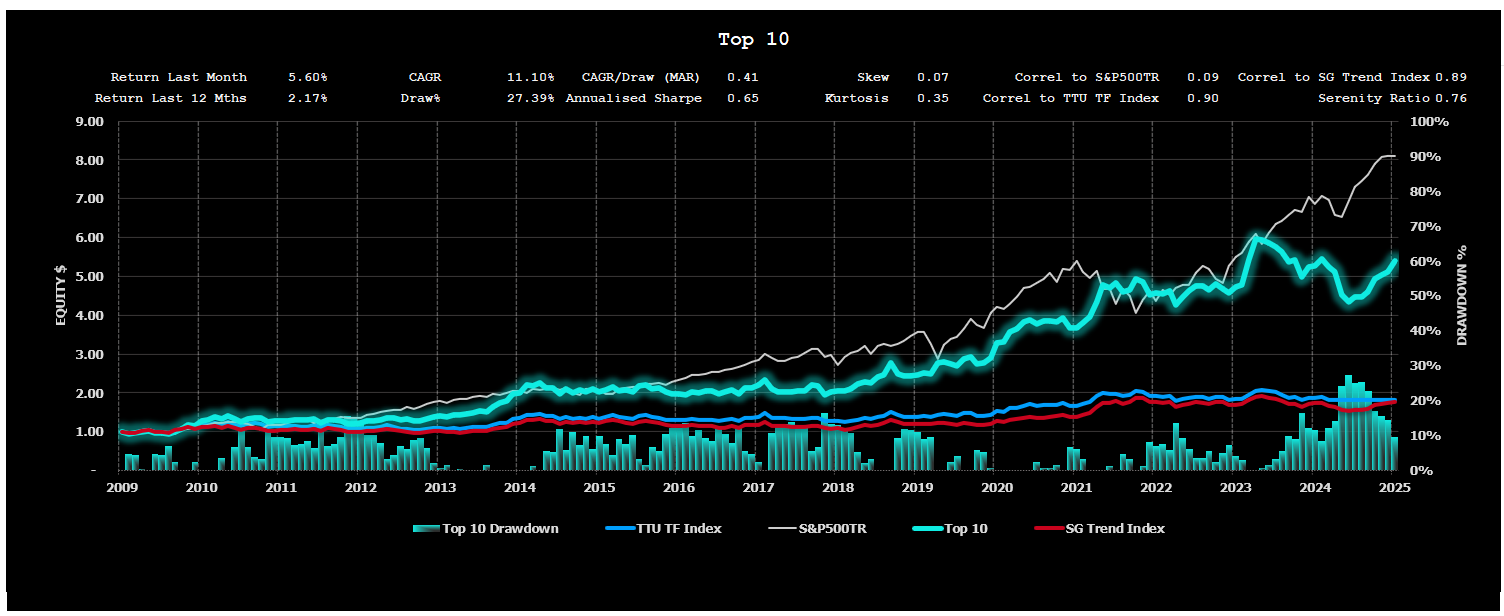Select the 2009 year label on the x-axis
The image size is (1504, 616).
tap(121, 487)
